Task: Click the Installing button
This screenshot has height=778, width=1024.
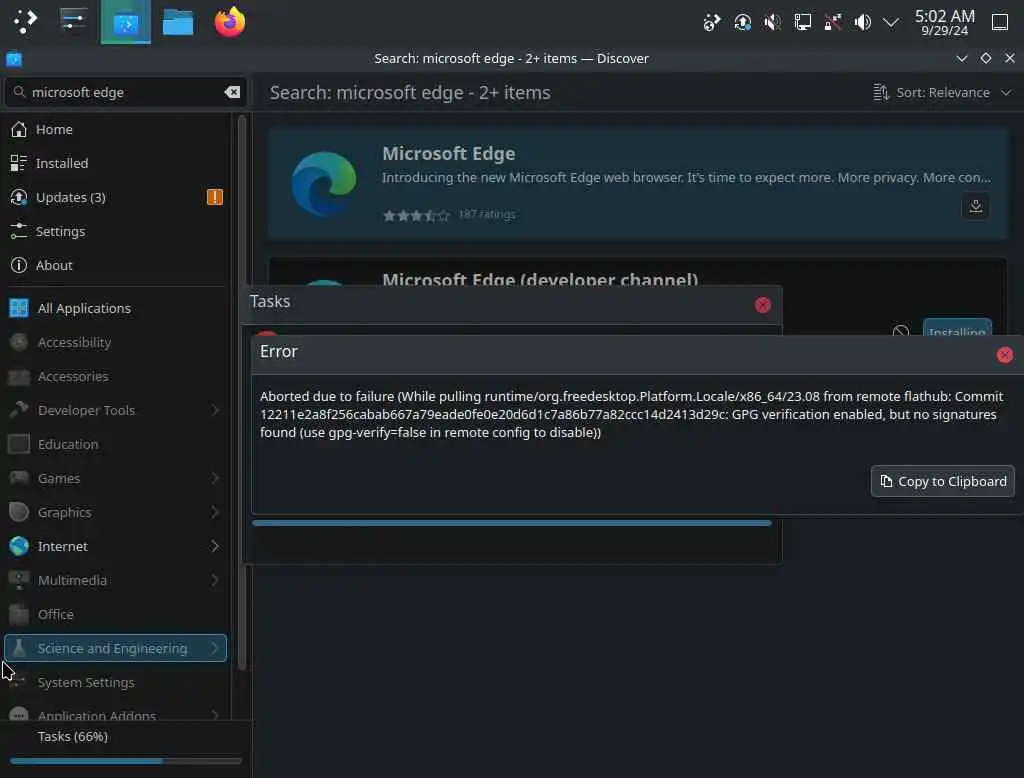Action: 957,328
